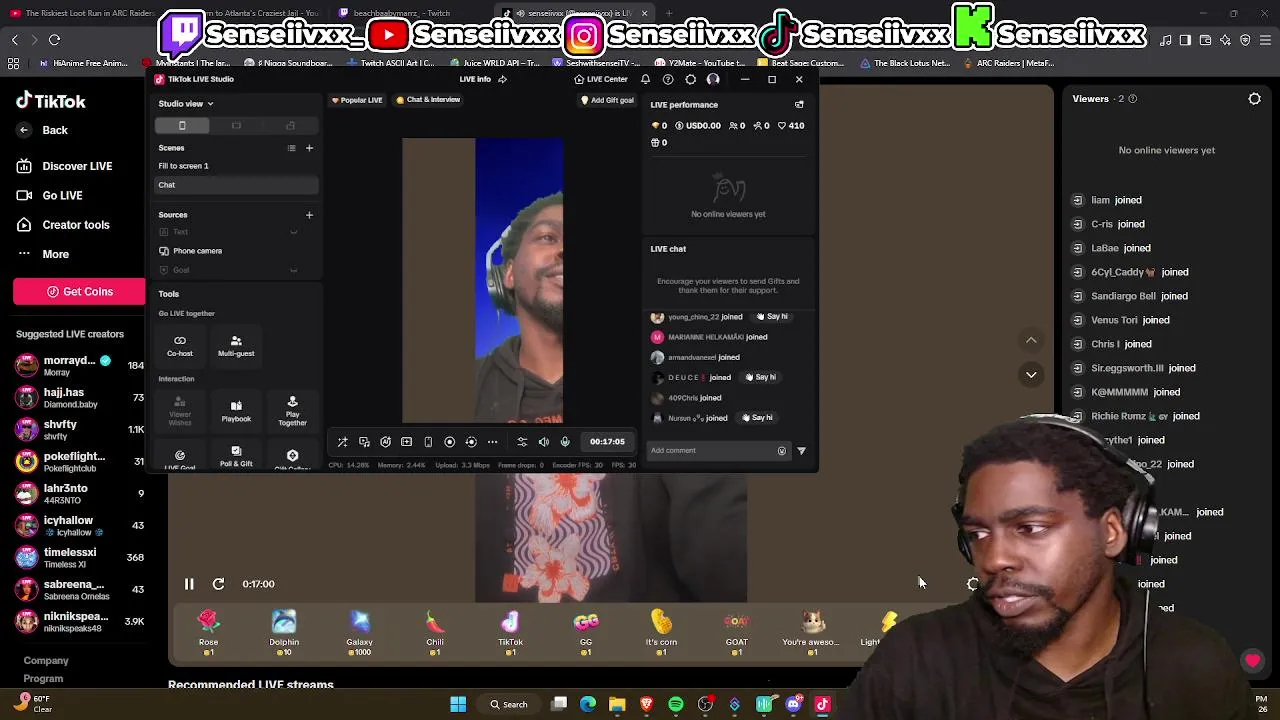The image size is (1280, 720).
Task: Open help icon in LIVE Studio
Action: (668, 79)
